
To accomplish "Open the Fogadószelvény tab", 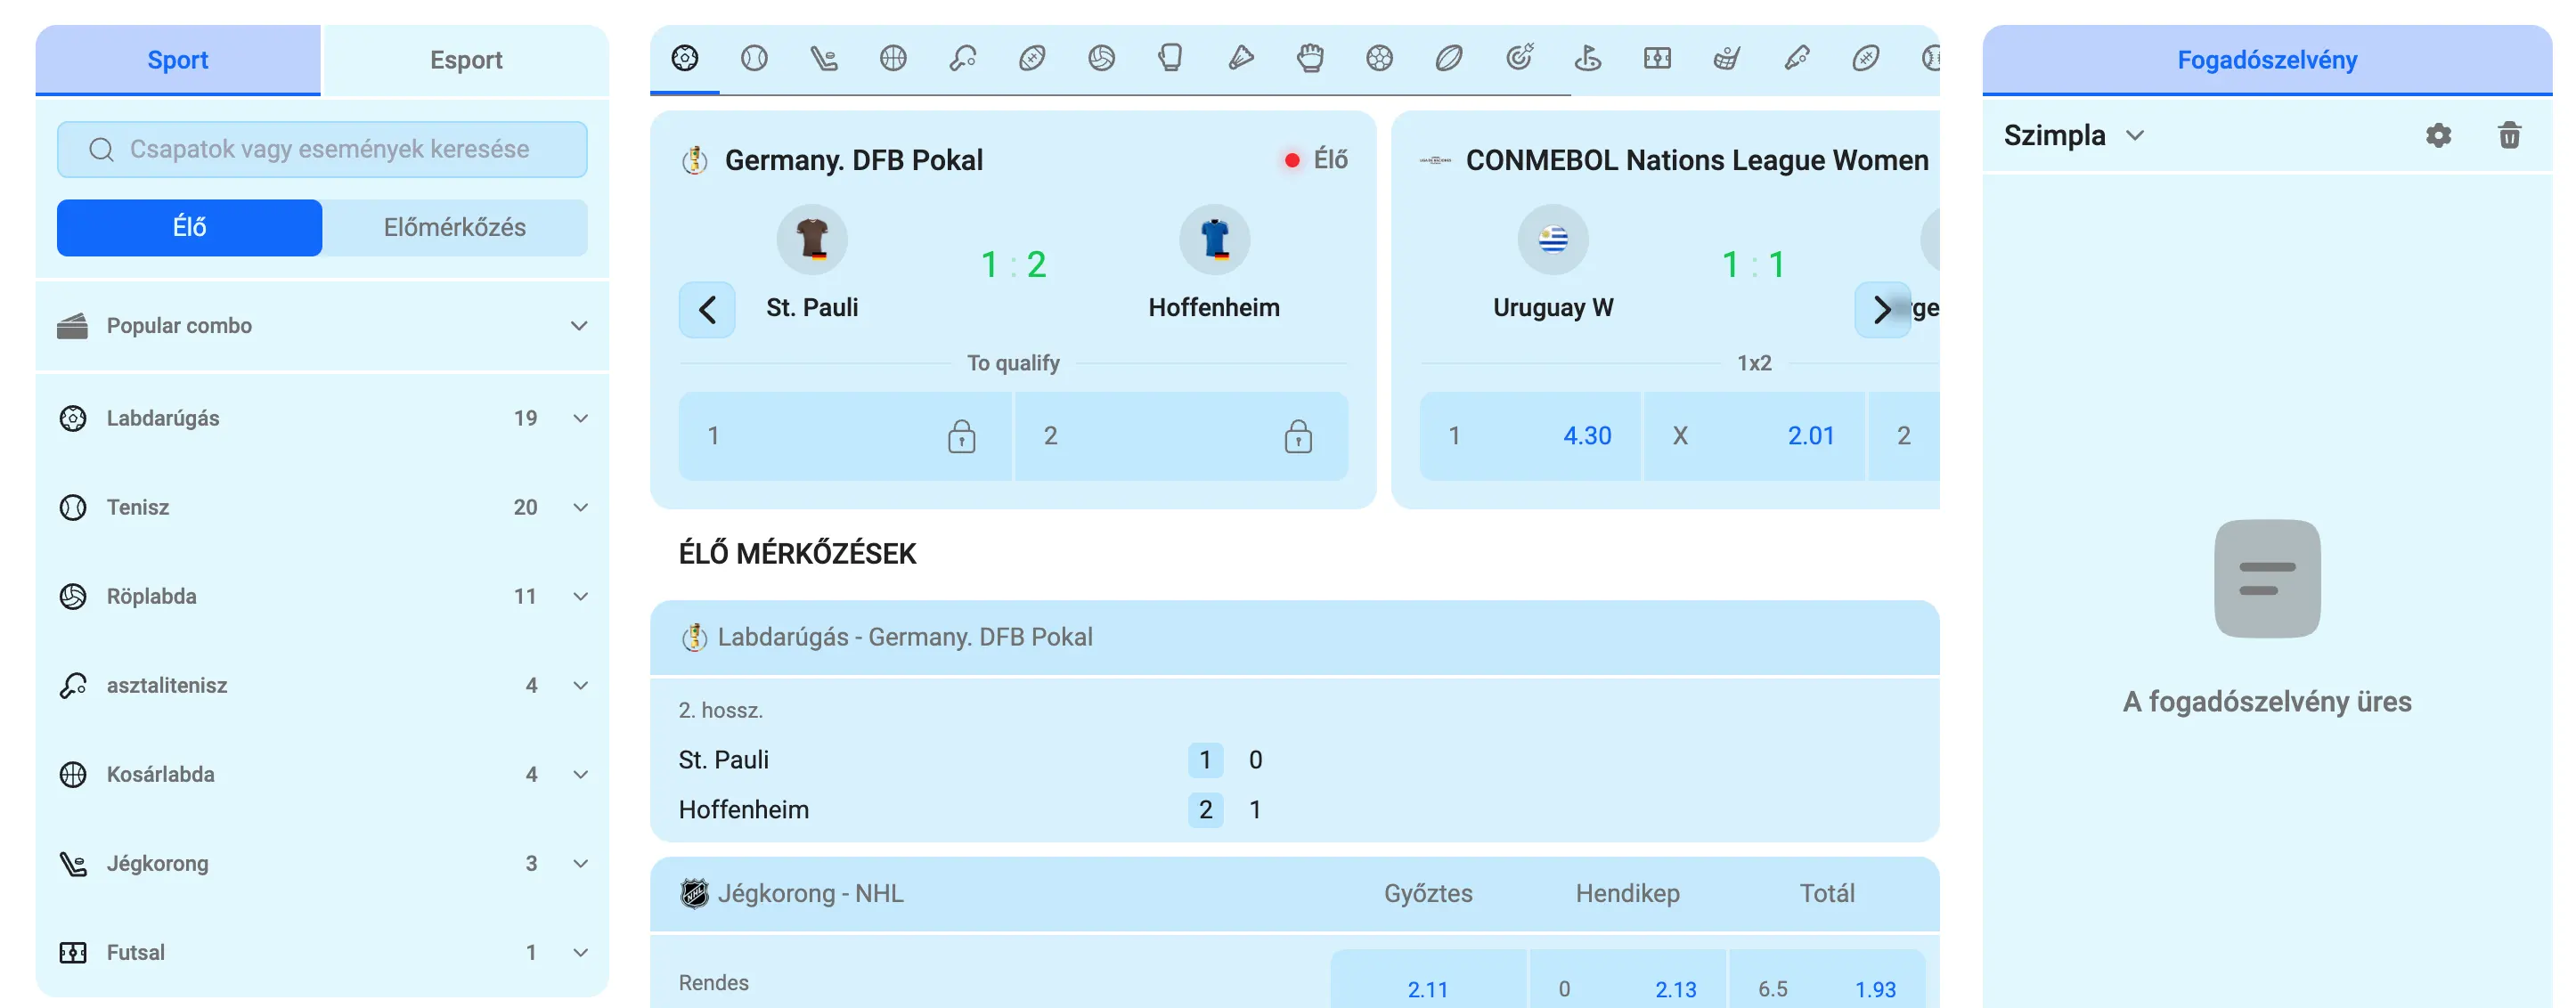I will tap(2266, 60).
